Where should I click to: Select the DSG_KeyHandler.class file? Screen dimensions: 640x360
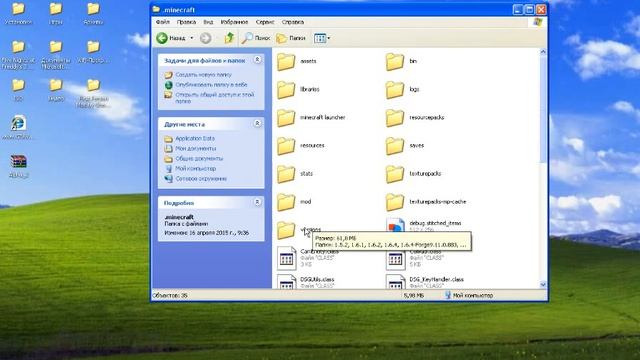pos(425,282)
